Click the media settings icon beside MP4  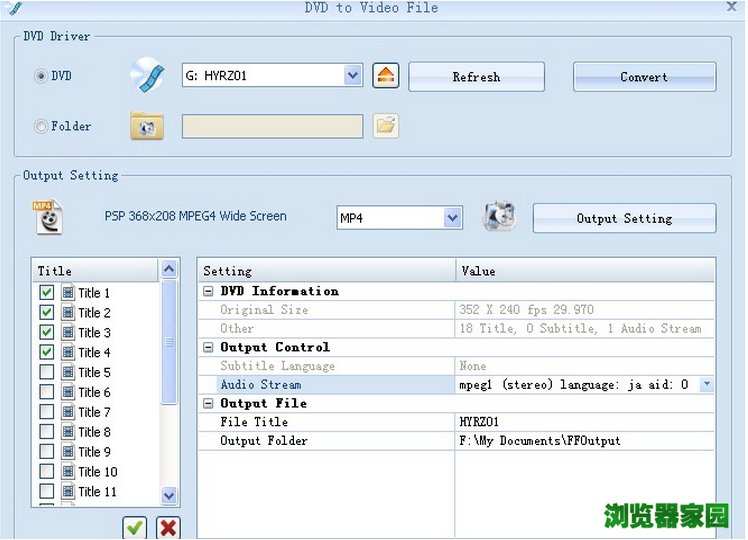(x=498, y=217)
